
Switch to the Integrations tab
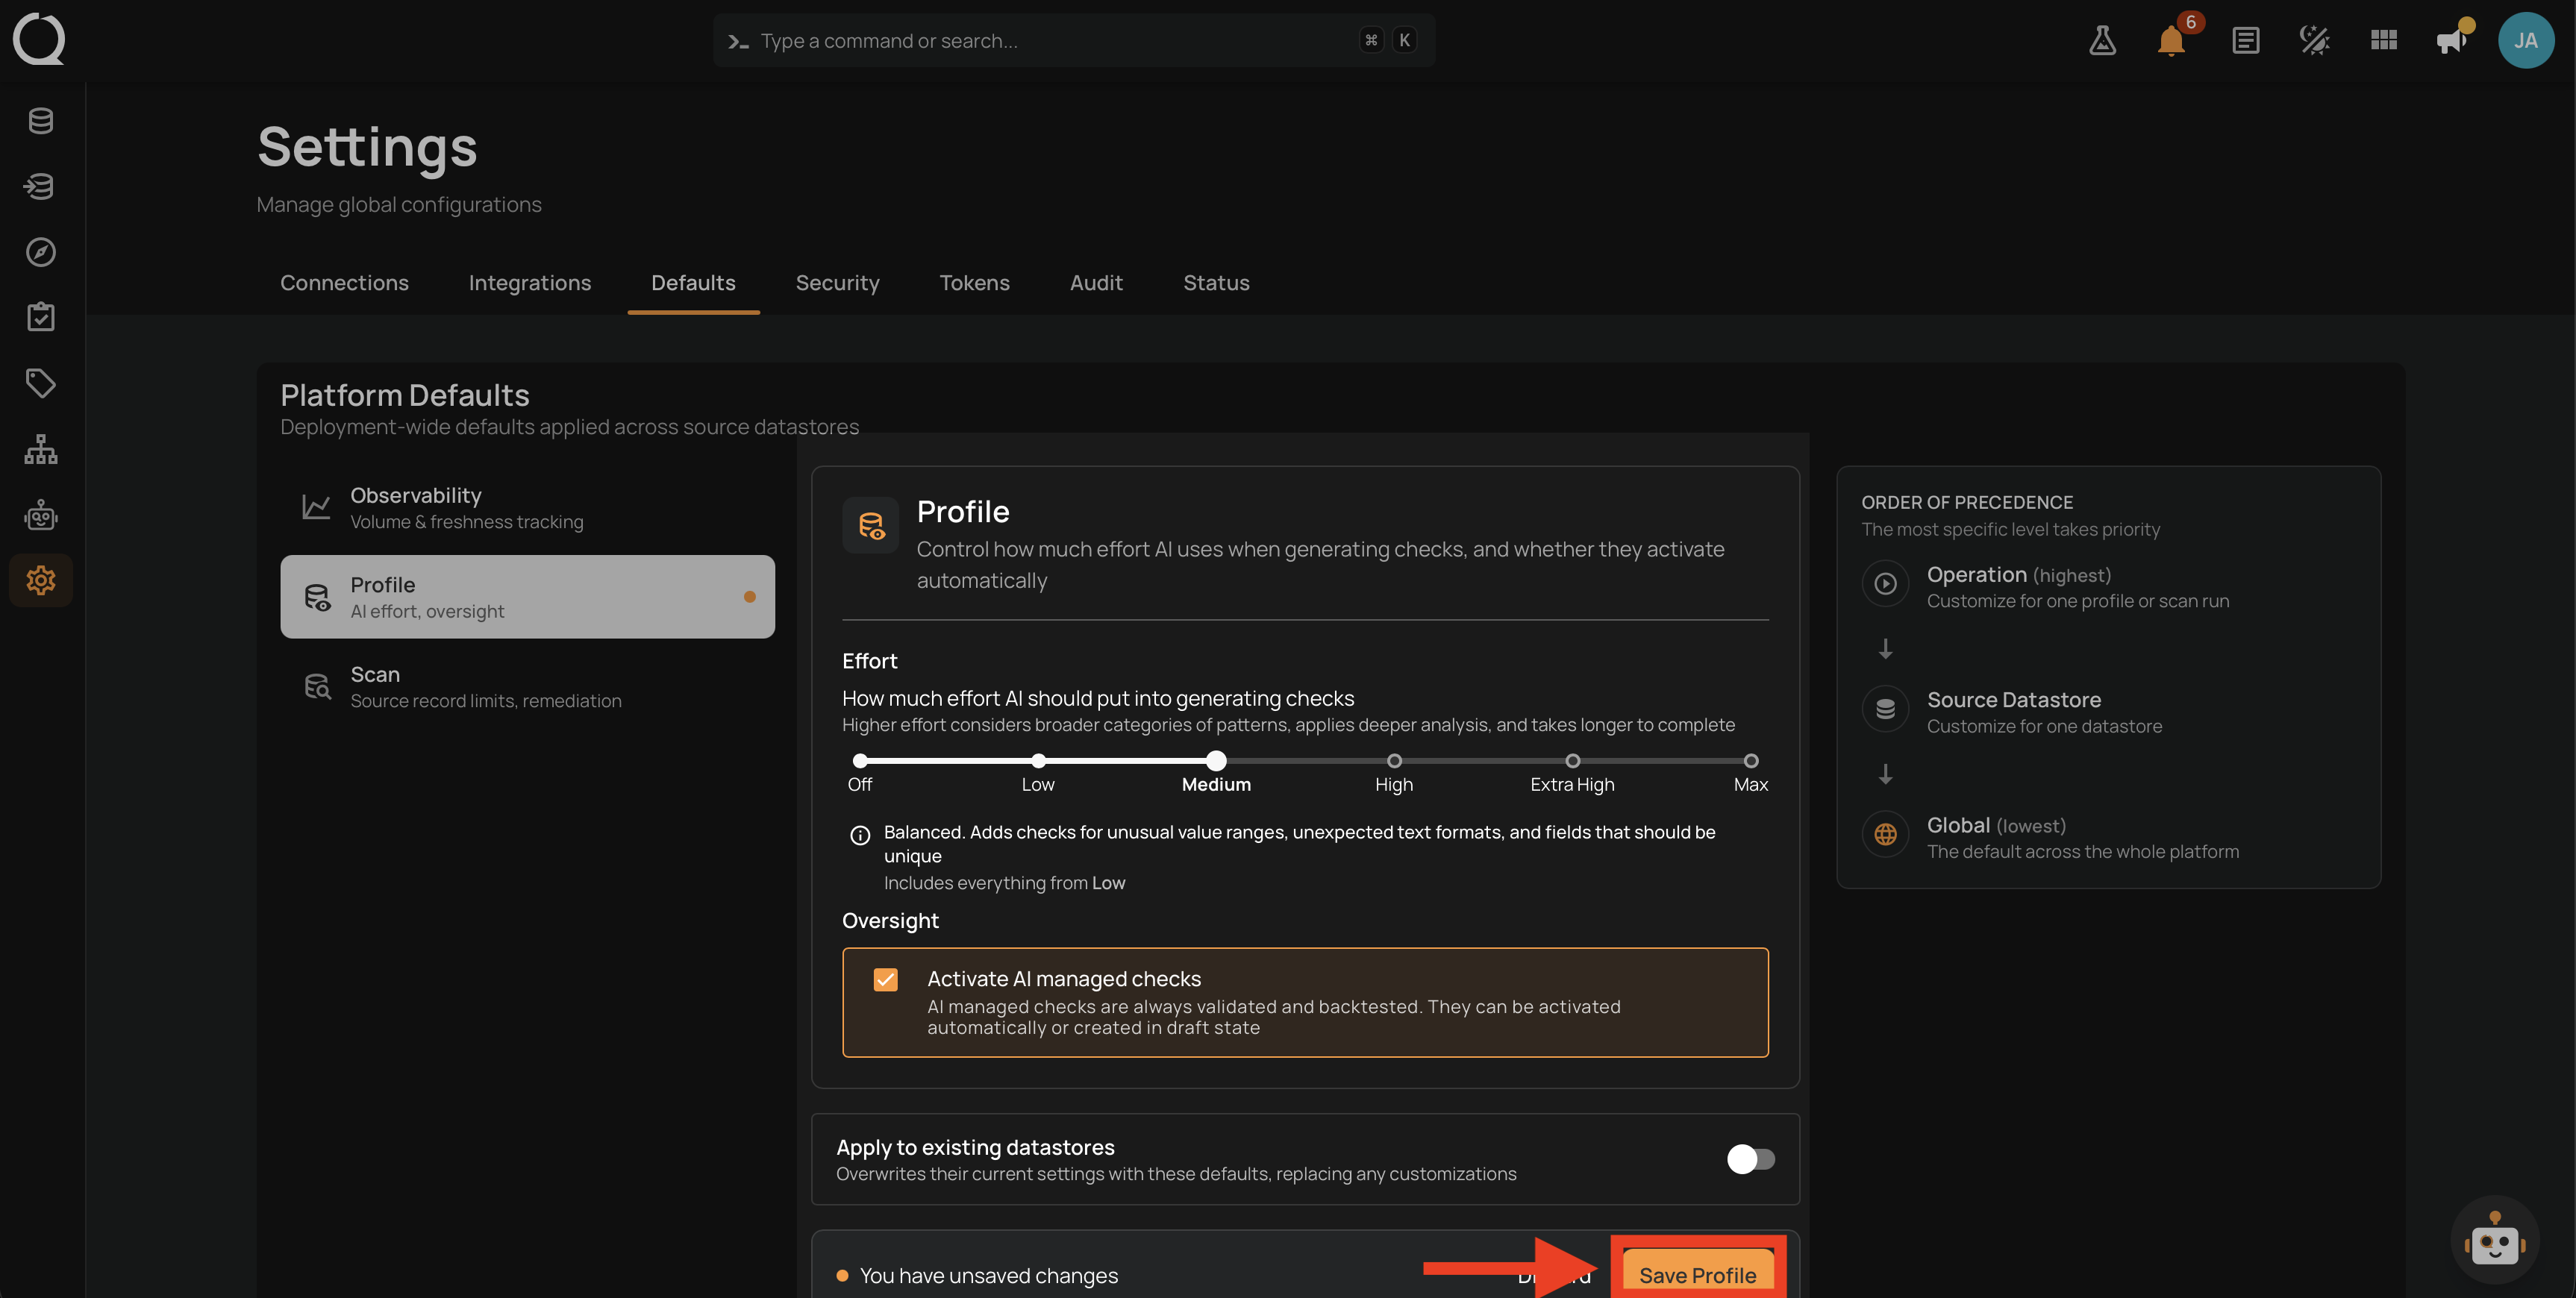coord(529,283)
